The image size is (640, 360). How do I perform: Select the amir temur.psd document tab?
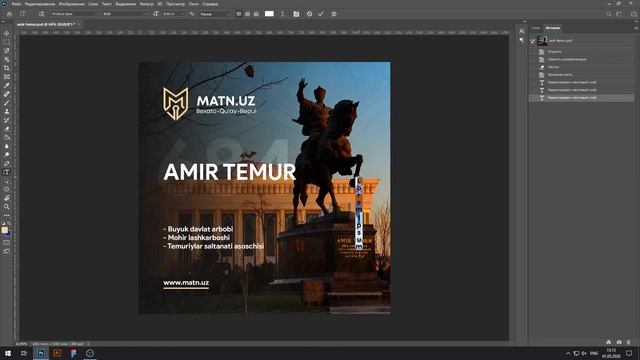point(46,24)
